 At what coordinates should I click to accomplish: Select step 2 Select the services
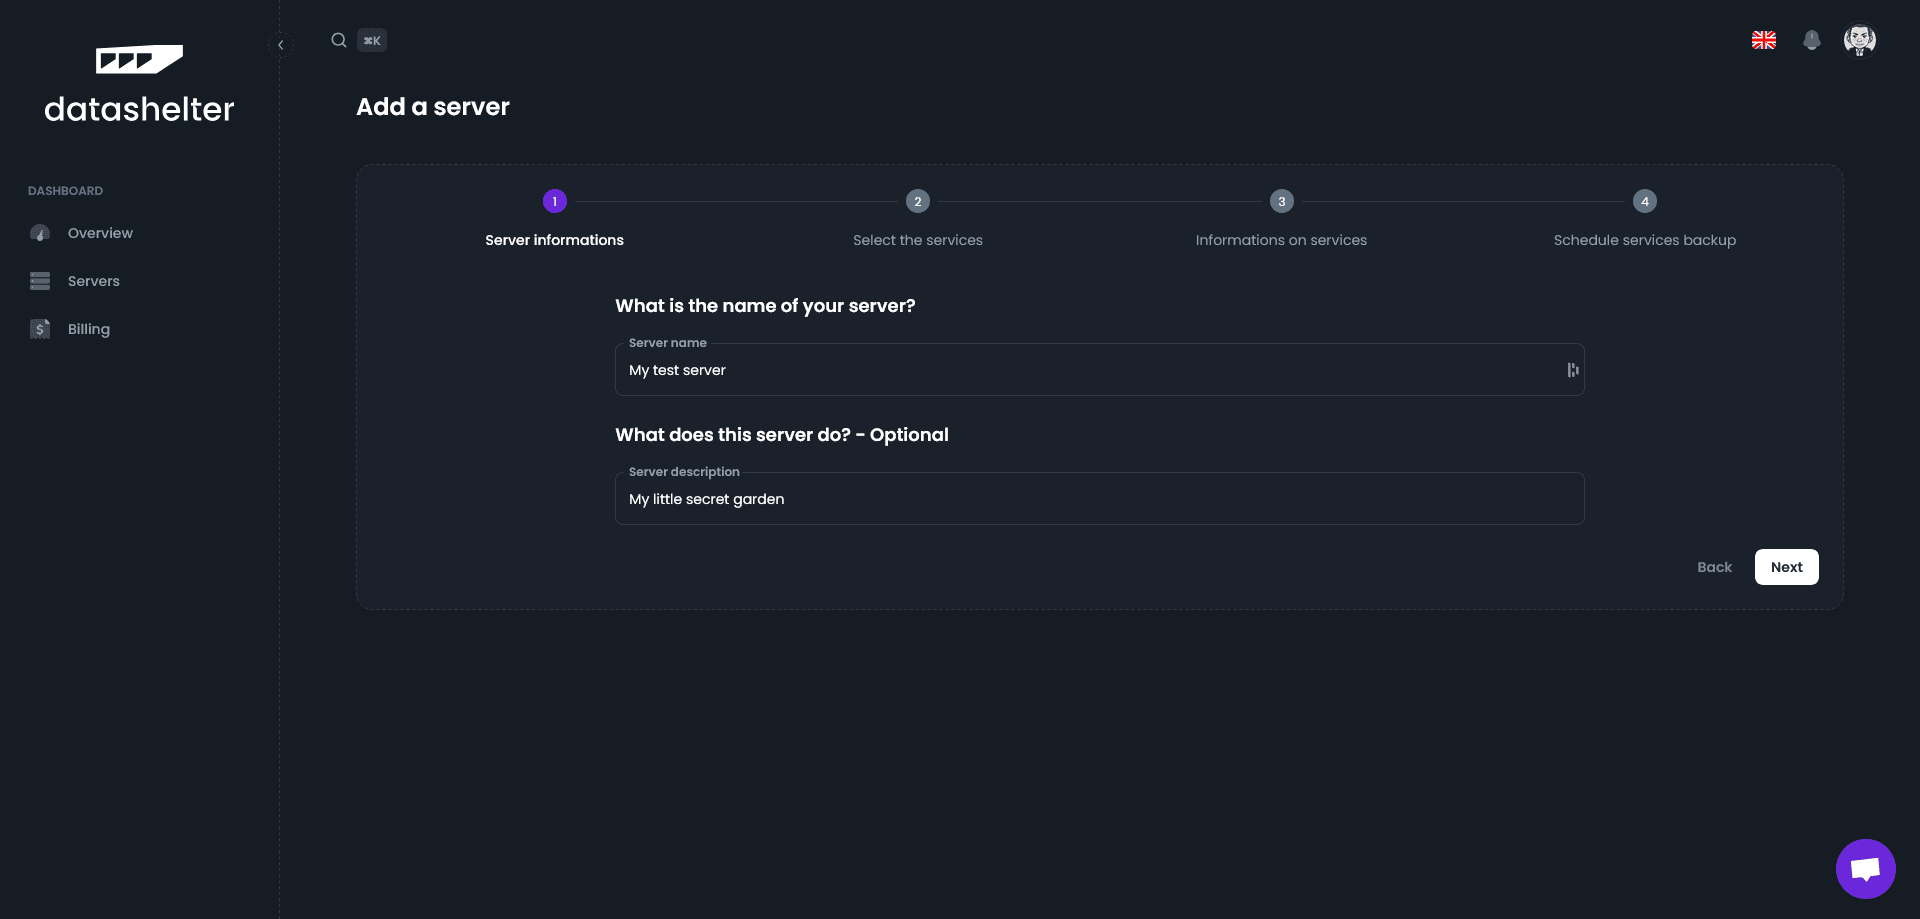(x=918, y=201)
